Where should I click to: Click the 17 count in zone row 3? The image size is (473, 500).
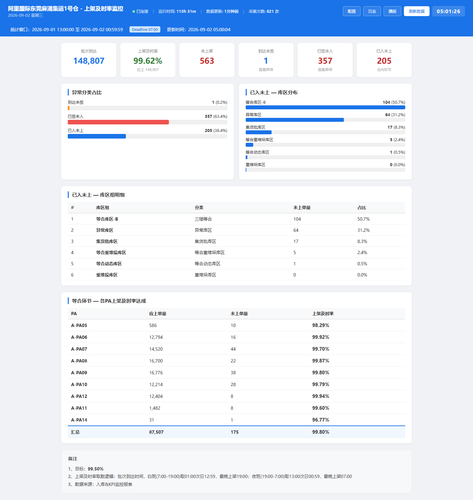296,241
